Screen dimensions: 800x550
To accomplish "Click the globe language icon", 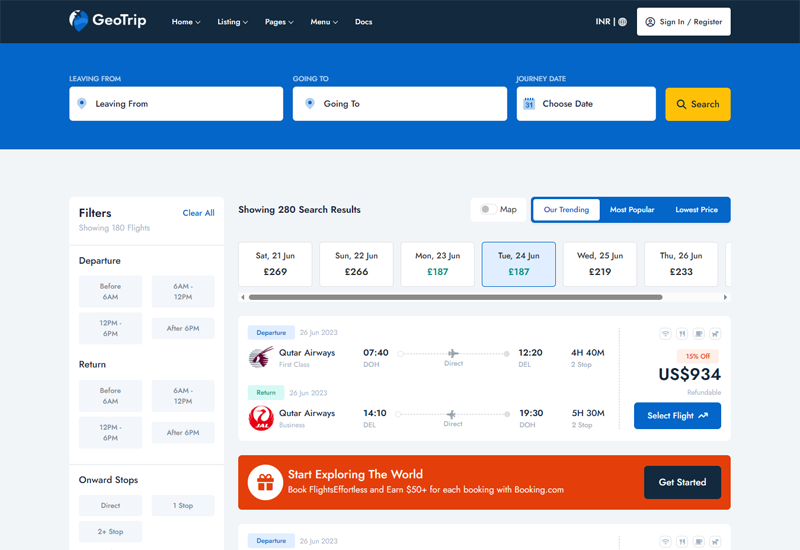I will [x=622, y=22].
